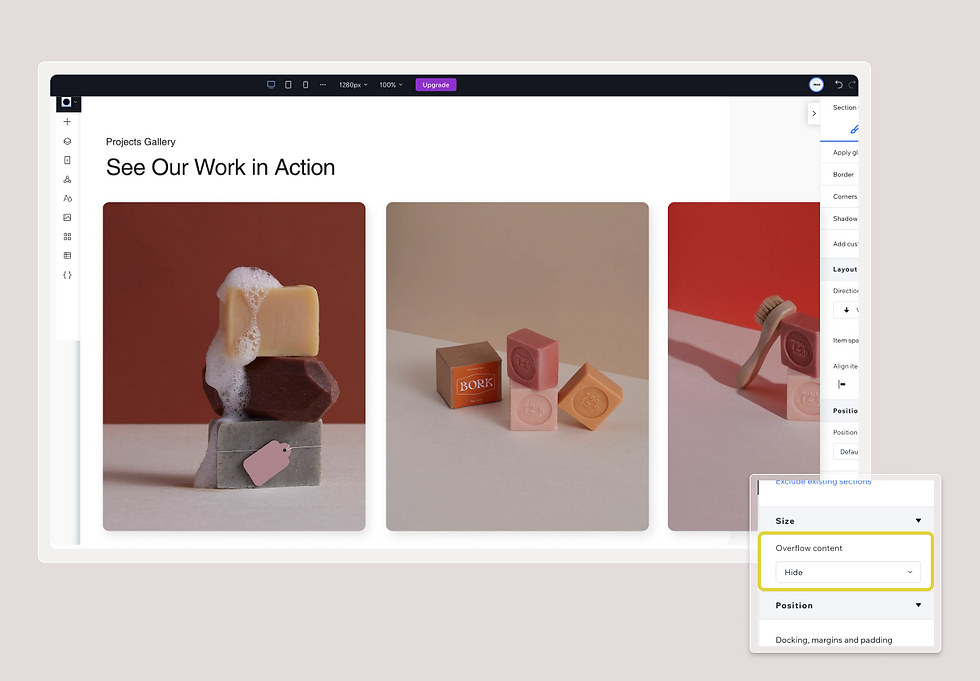The width and height of the screenshot is (980, 681).
Task: Select the mobile breakpoint icon
Action: pyautogui.click(x=306, y=85)
